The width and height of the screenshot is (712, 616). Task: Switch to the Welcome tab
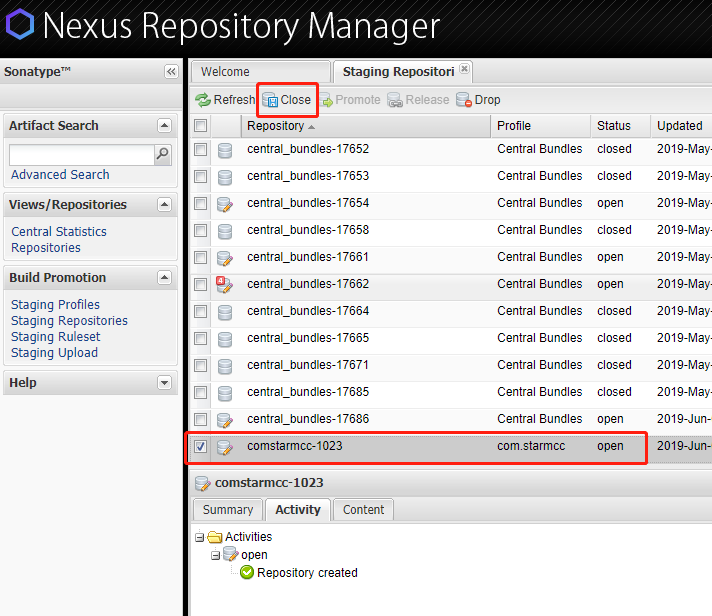261,72
